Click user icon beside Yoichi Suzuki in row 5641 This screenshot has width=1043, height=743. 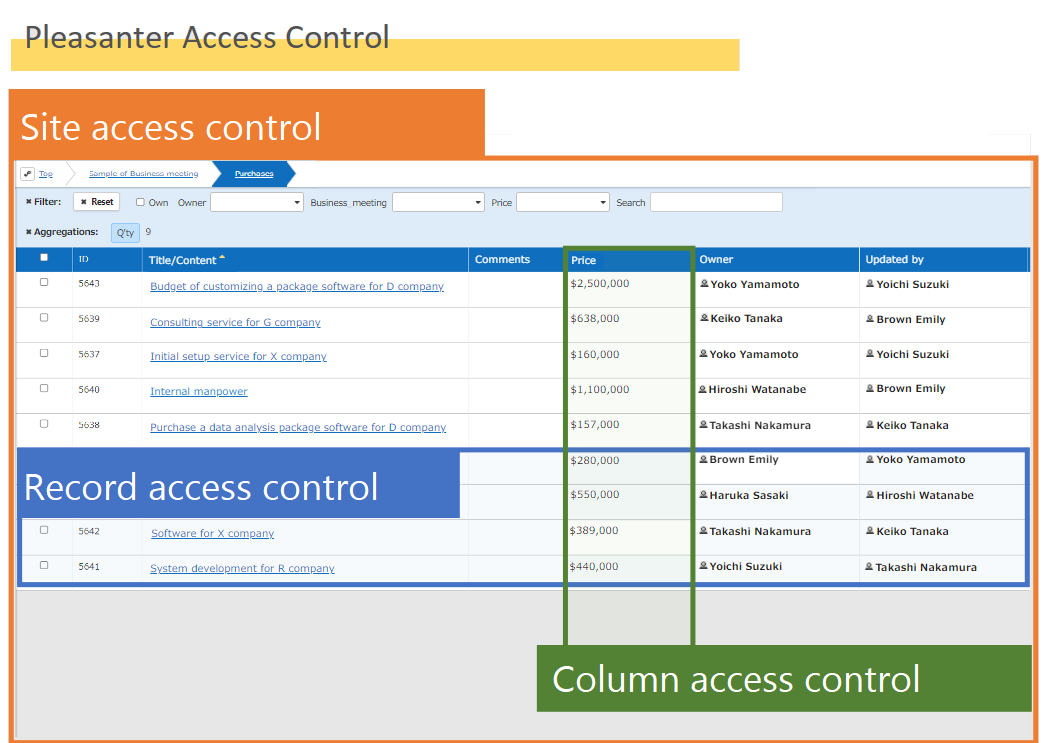click(703, 566)
